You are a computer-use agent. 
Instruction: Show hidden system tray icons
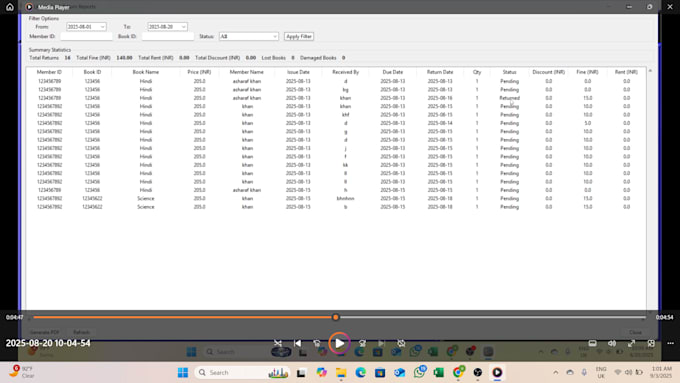point(556,373)
